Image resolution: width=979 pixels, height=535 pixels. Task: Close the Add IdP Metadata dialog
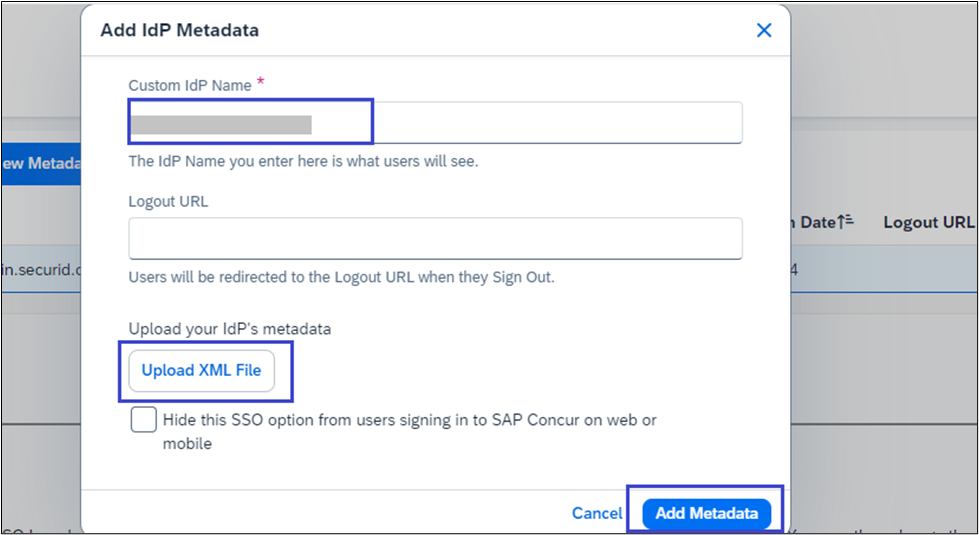tap(764, 30)
